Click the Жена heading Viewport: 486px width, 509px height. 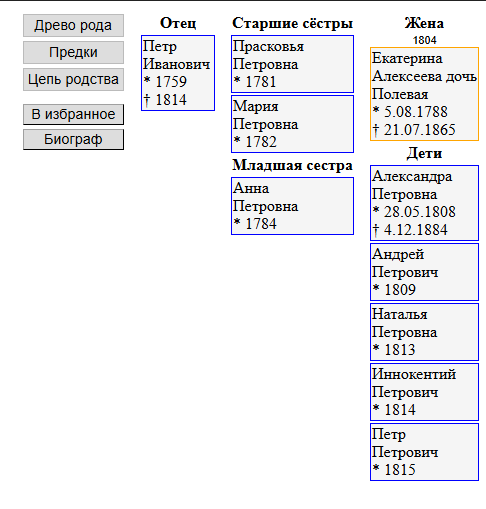[x=424, y=23]
